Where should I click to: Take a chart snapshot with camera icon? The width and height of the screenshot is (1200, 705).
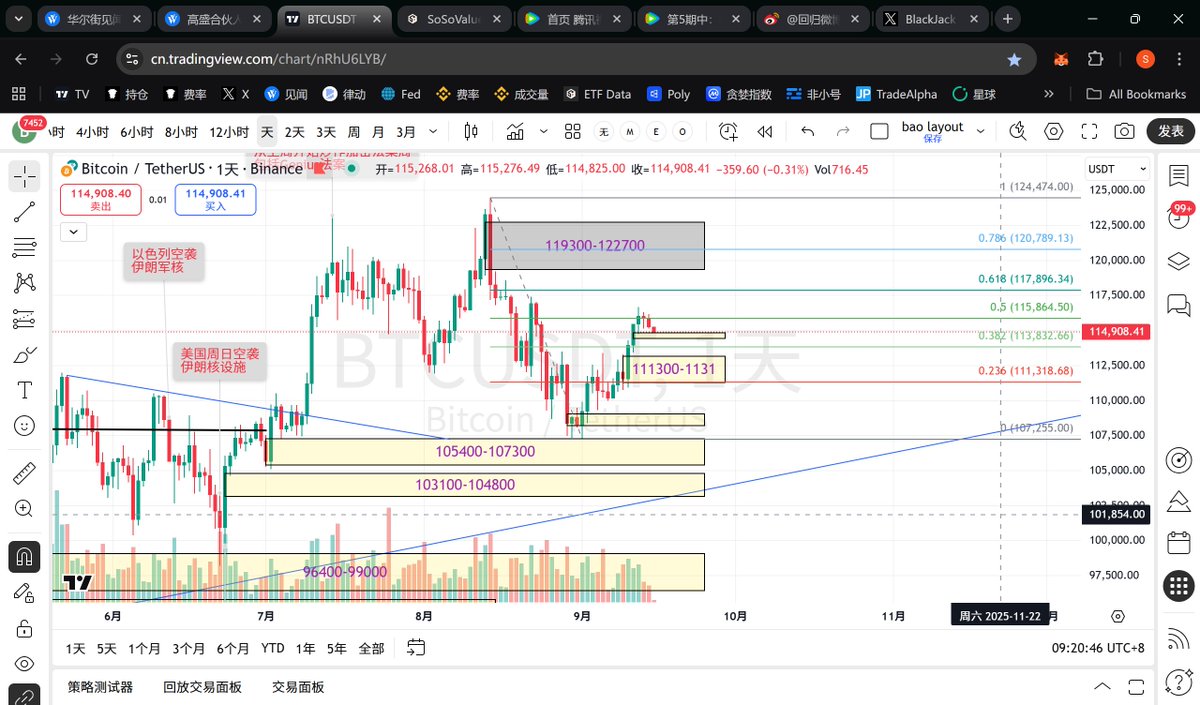coord(1124,131)
